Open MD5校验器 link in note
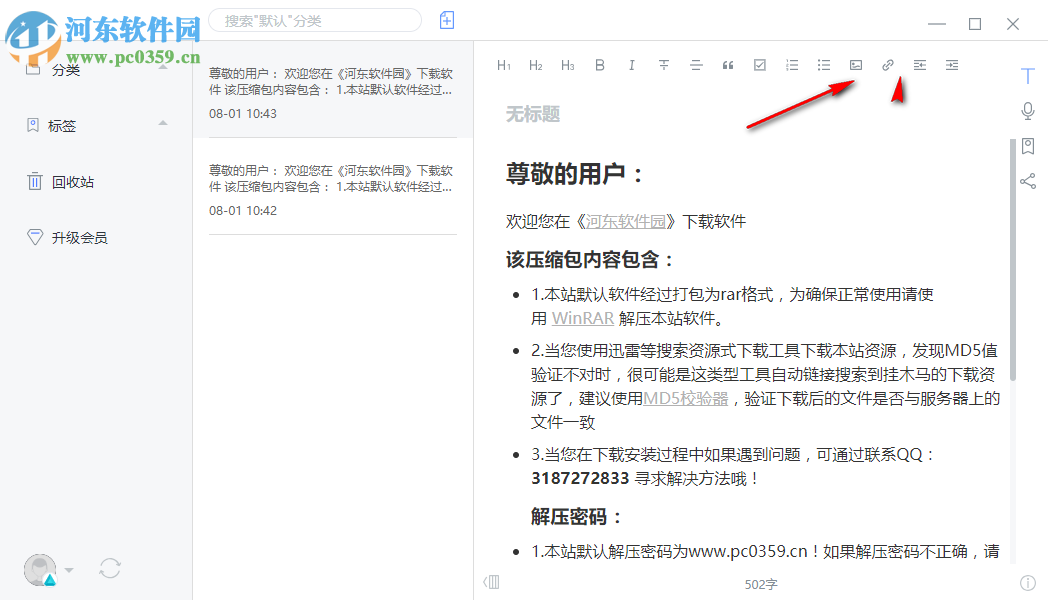The width and height of the screenshot is (1048, 600). point(686,398)
